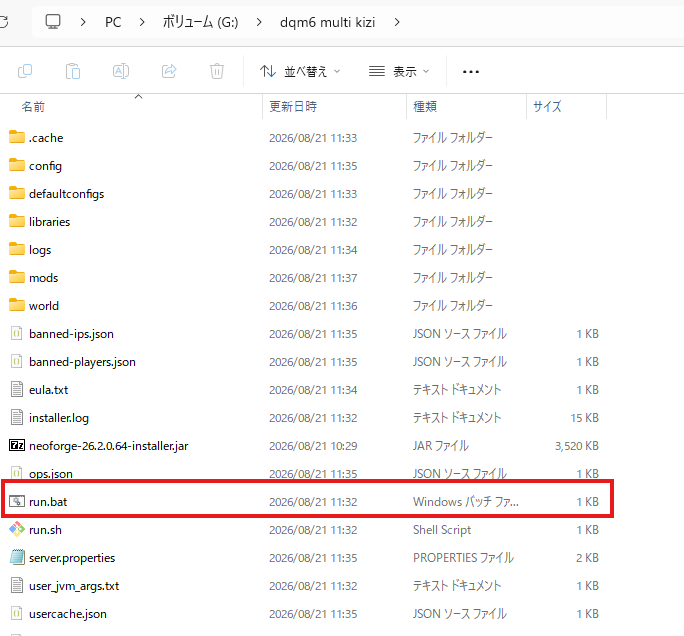684x636 pixels.
Task: Click the banned-ips.json file icon
Action: pos(17,334)
